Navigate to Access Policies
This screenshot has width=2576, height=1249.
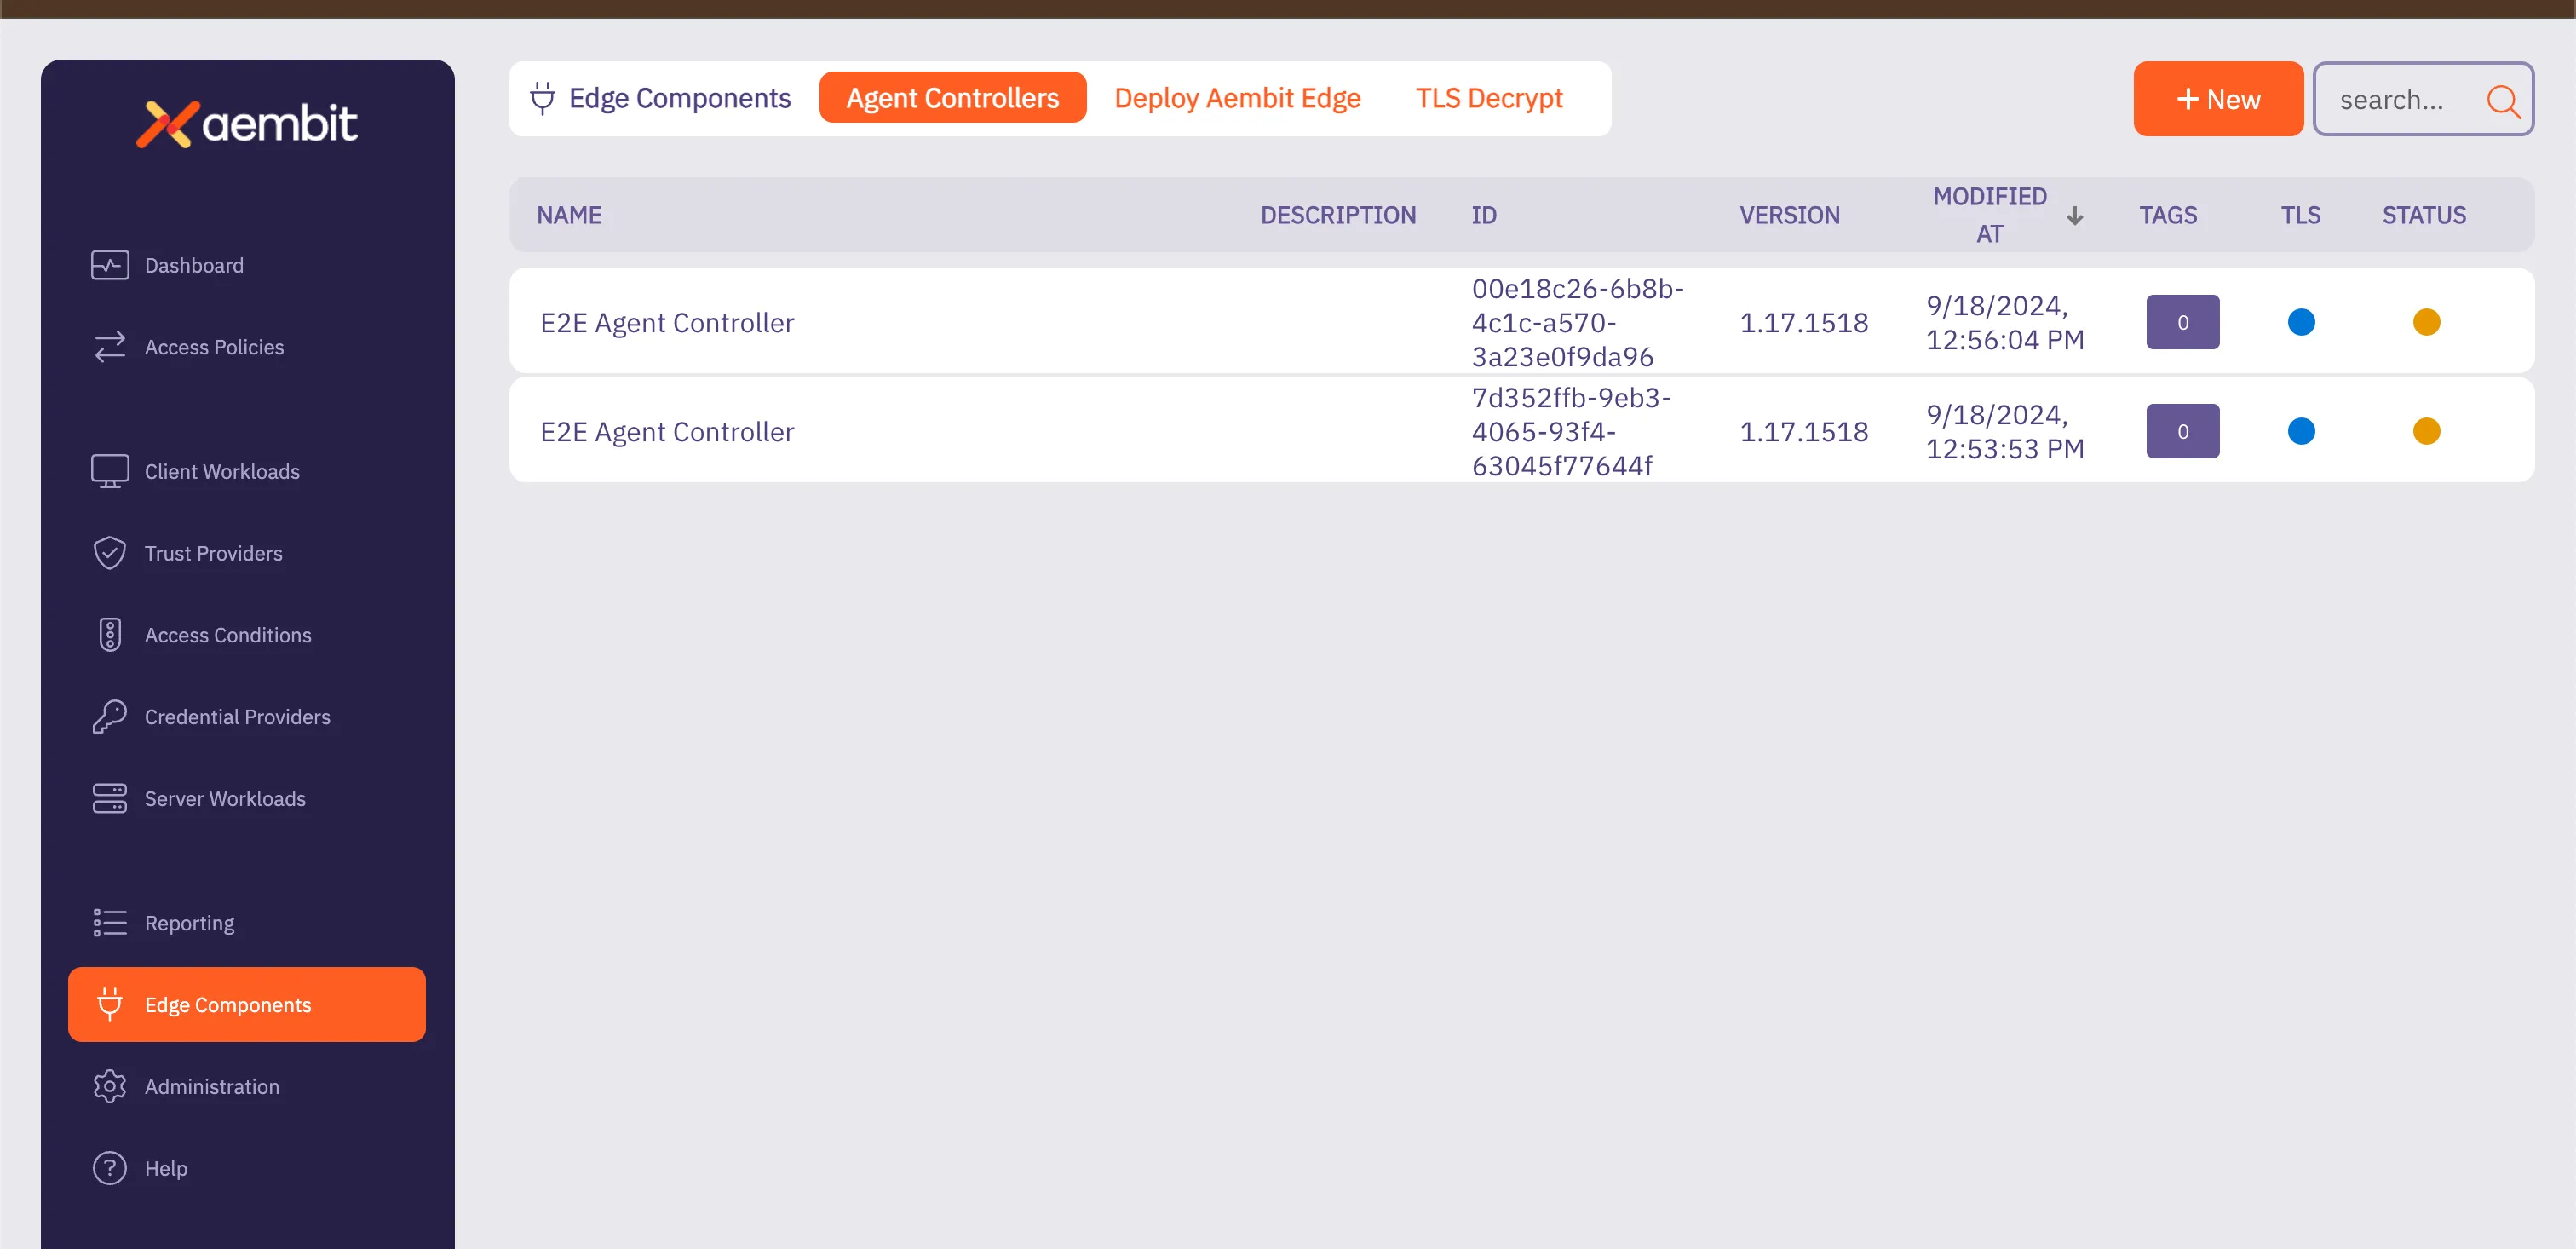tap(213, 346)
